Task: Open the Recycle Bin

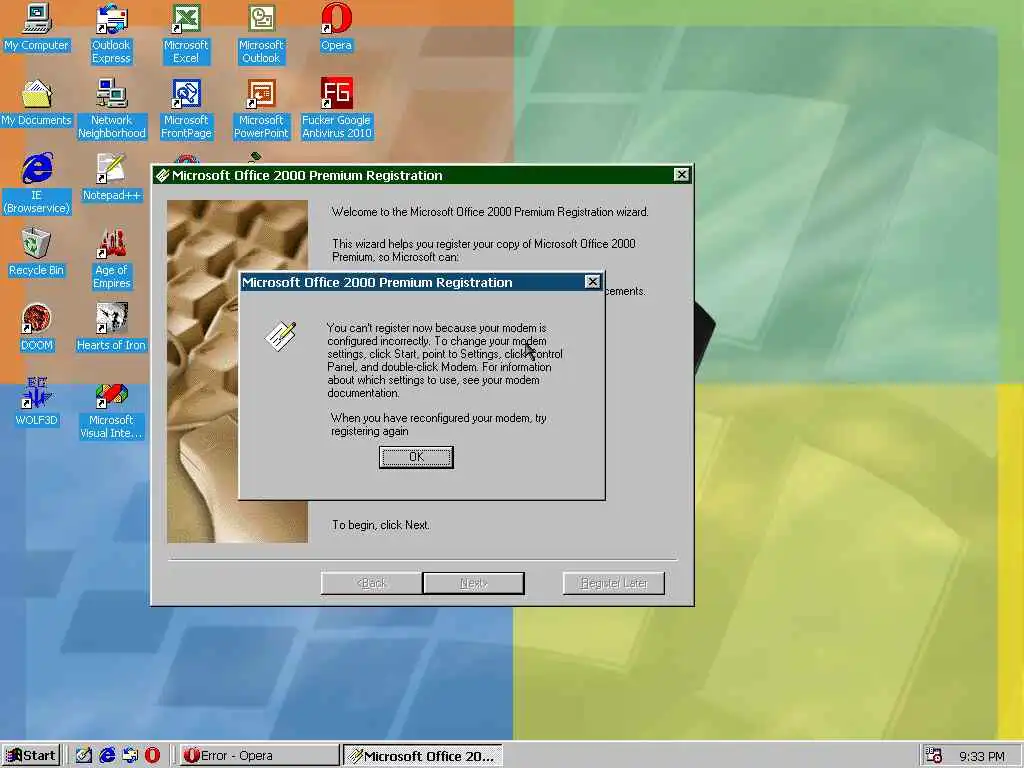Action: pos(37,252)
